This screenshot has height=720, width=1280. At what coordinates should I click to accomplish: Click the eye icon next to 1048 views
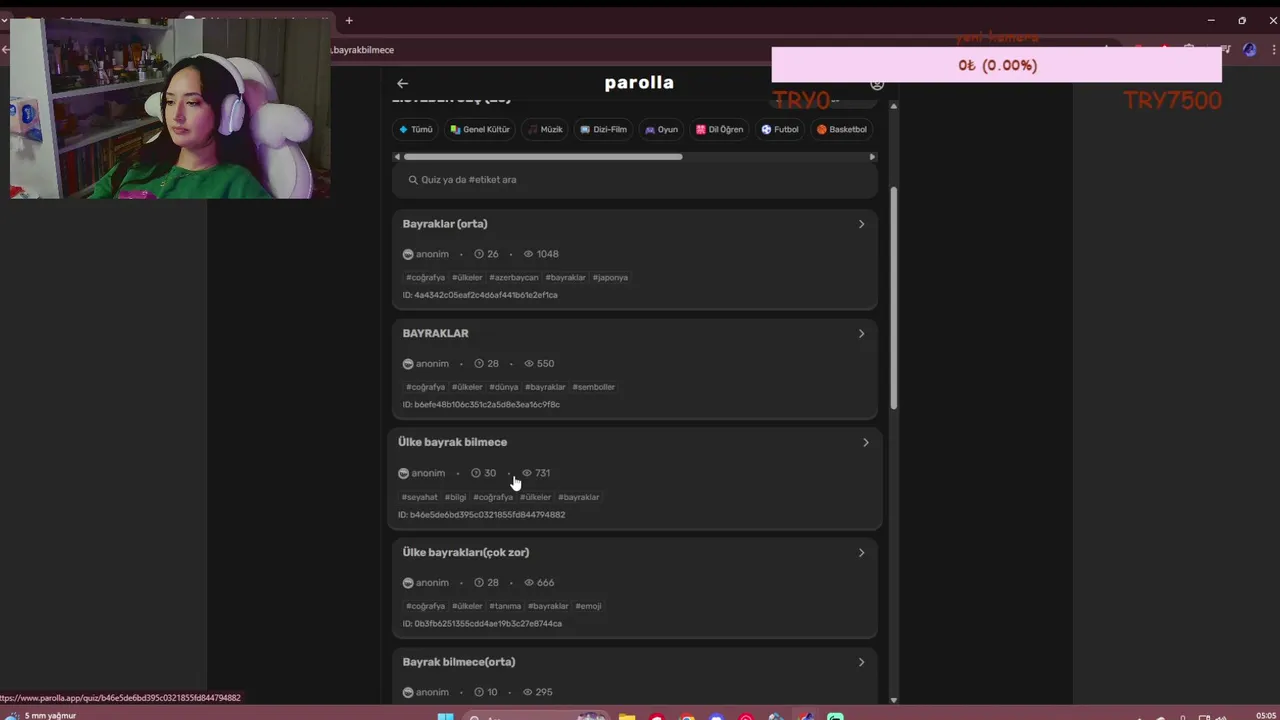pos(529,254)
